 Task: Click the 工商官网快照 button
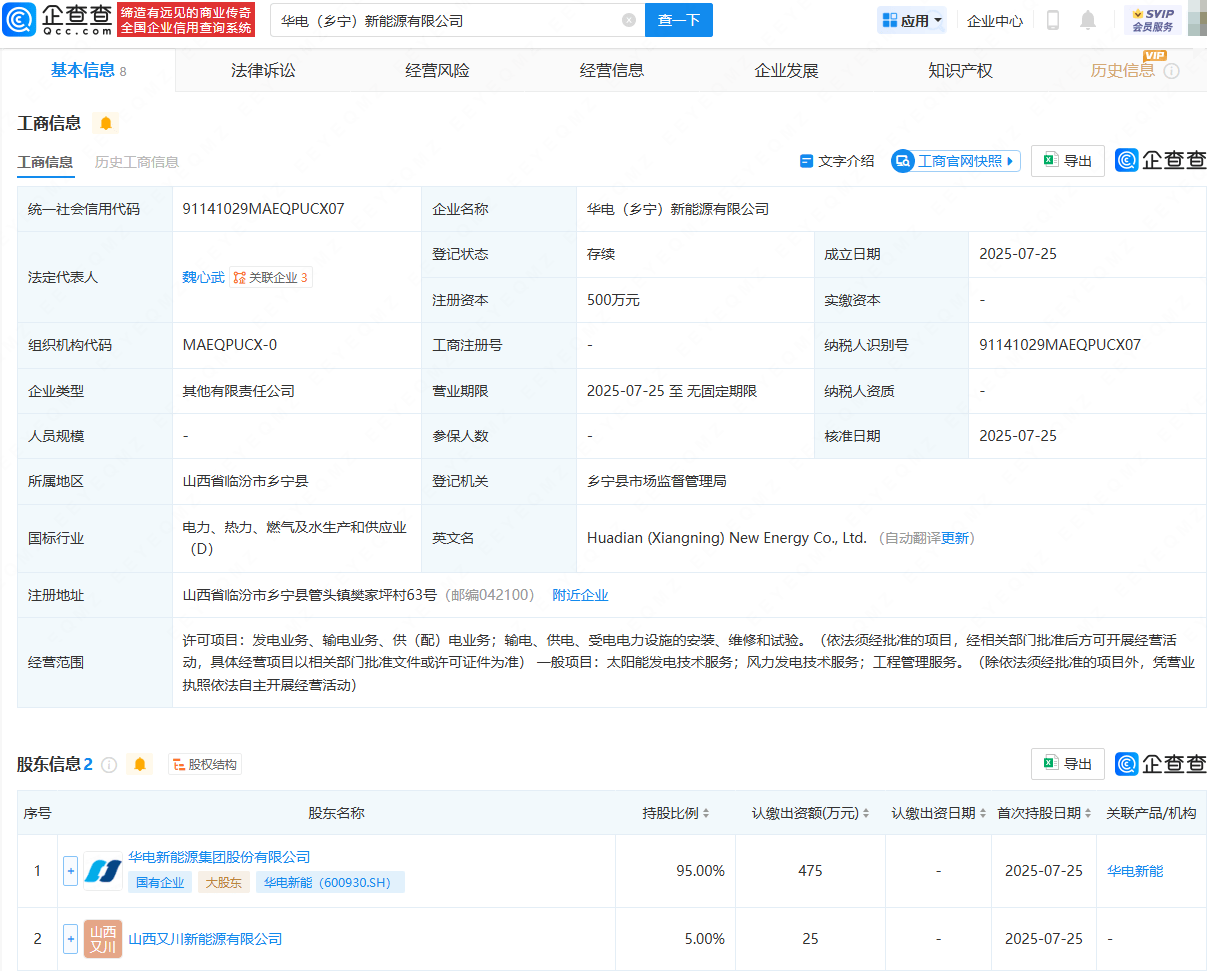pos(955,160)
